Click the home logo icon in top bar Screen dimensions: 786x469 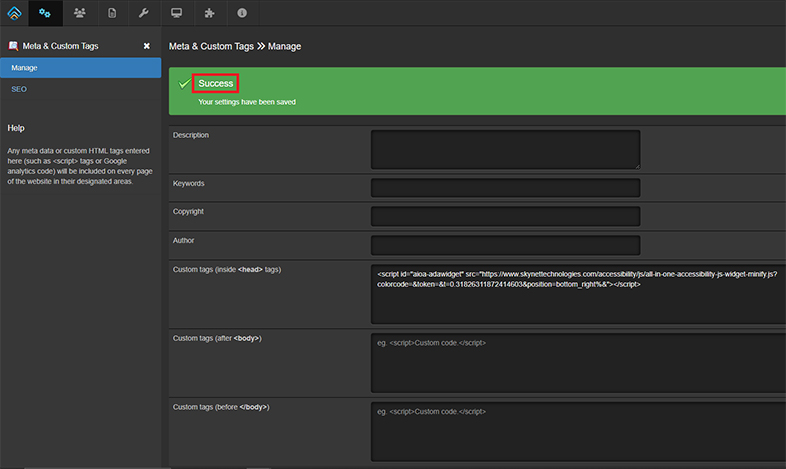tap(14, 13)
